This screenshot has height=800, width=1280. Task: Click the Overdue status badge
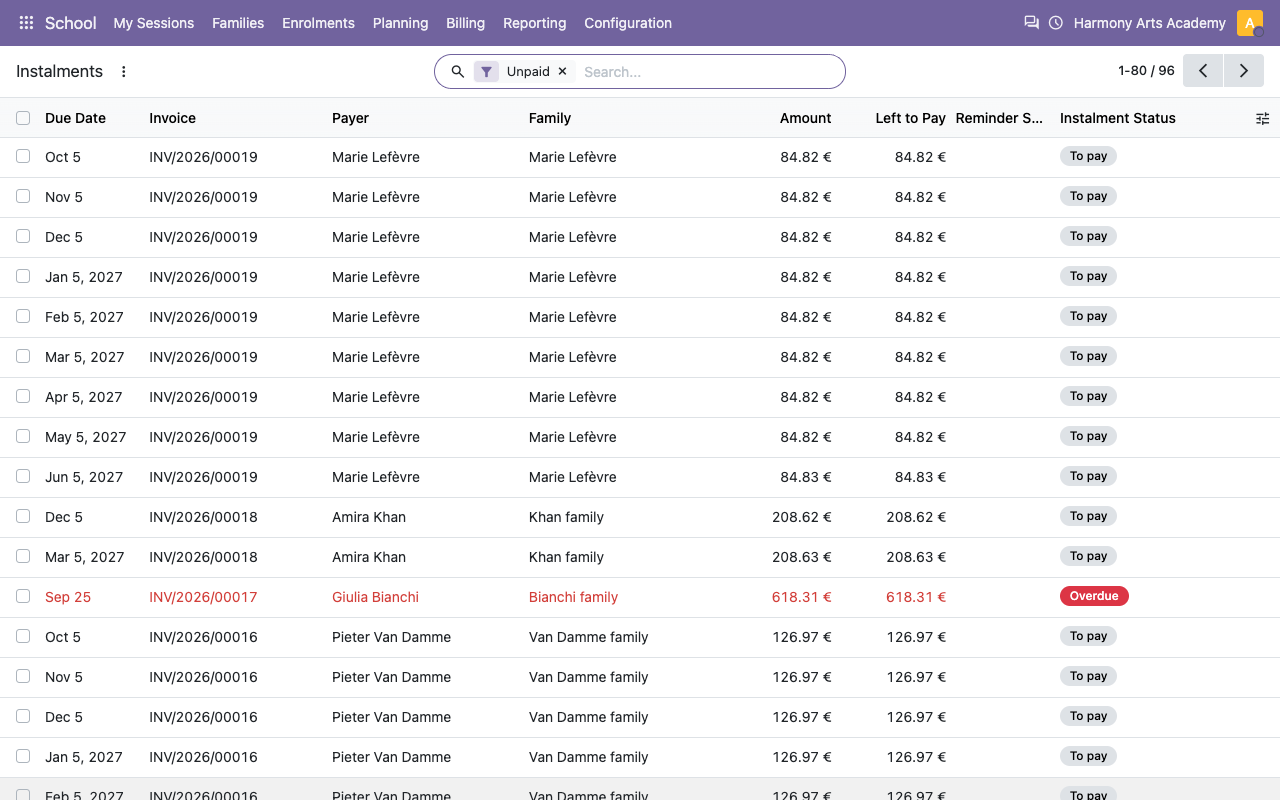click(x=1094, y=596)
